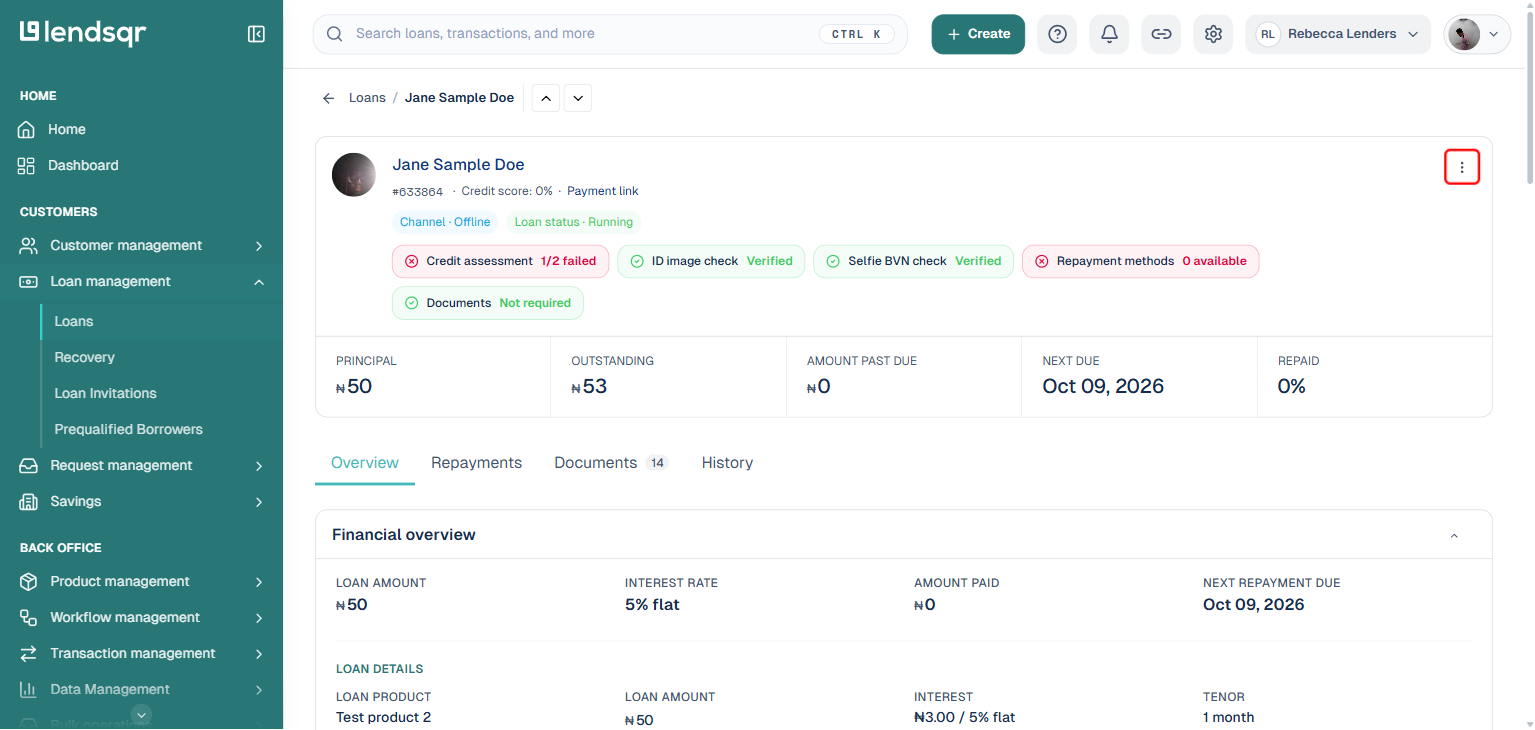
Task: Expand Data Management menu
Action: click(259, 690)
